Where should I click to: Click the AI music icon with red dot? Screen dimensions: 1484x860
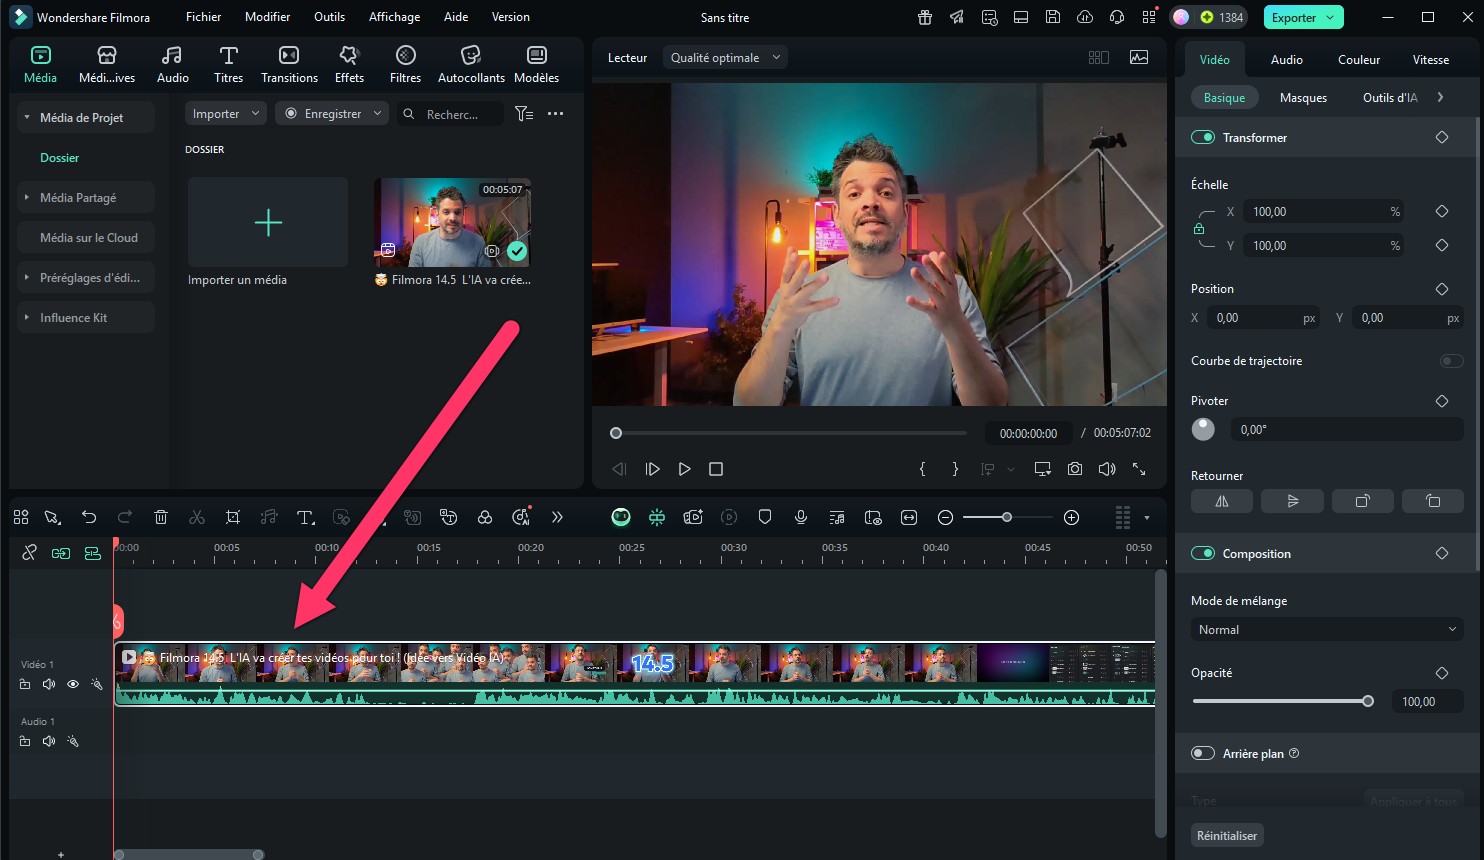coord(521,516)
